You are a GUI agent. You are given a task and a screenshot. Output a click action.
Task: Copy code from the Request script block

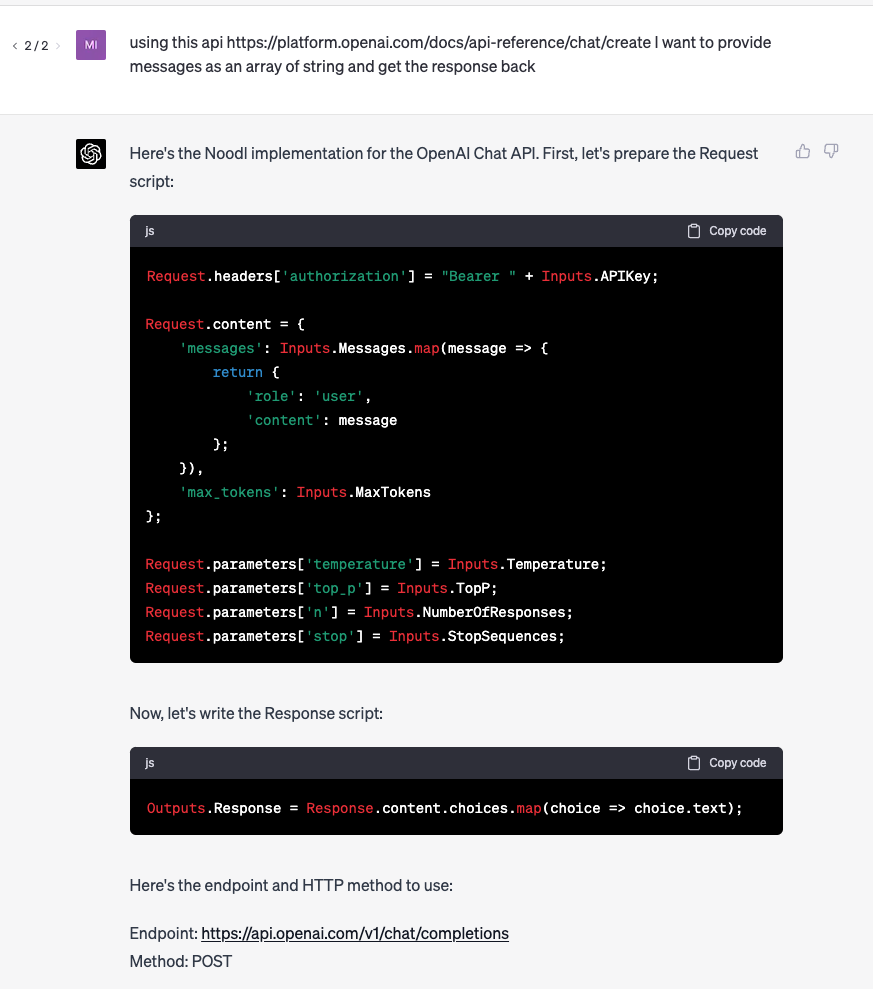click(727, 231)
